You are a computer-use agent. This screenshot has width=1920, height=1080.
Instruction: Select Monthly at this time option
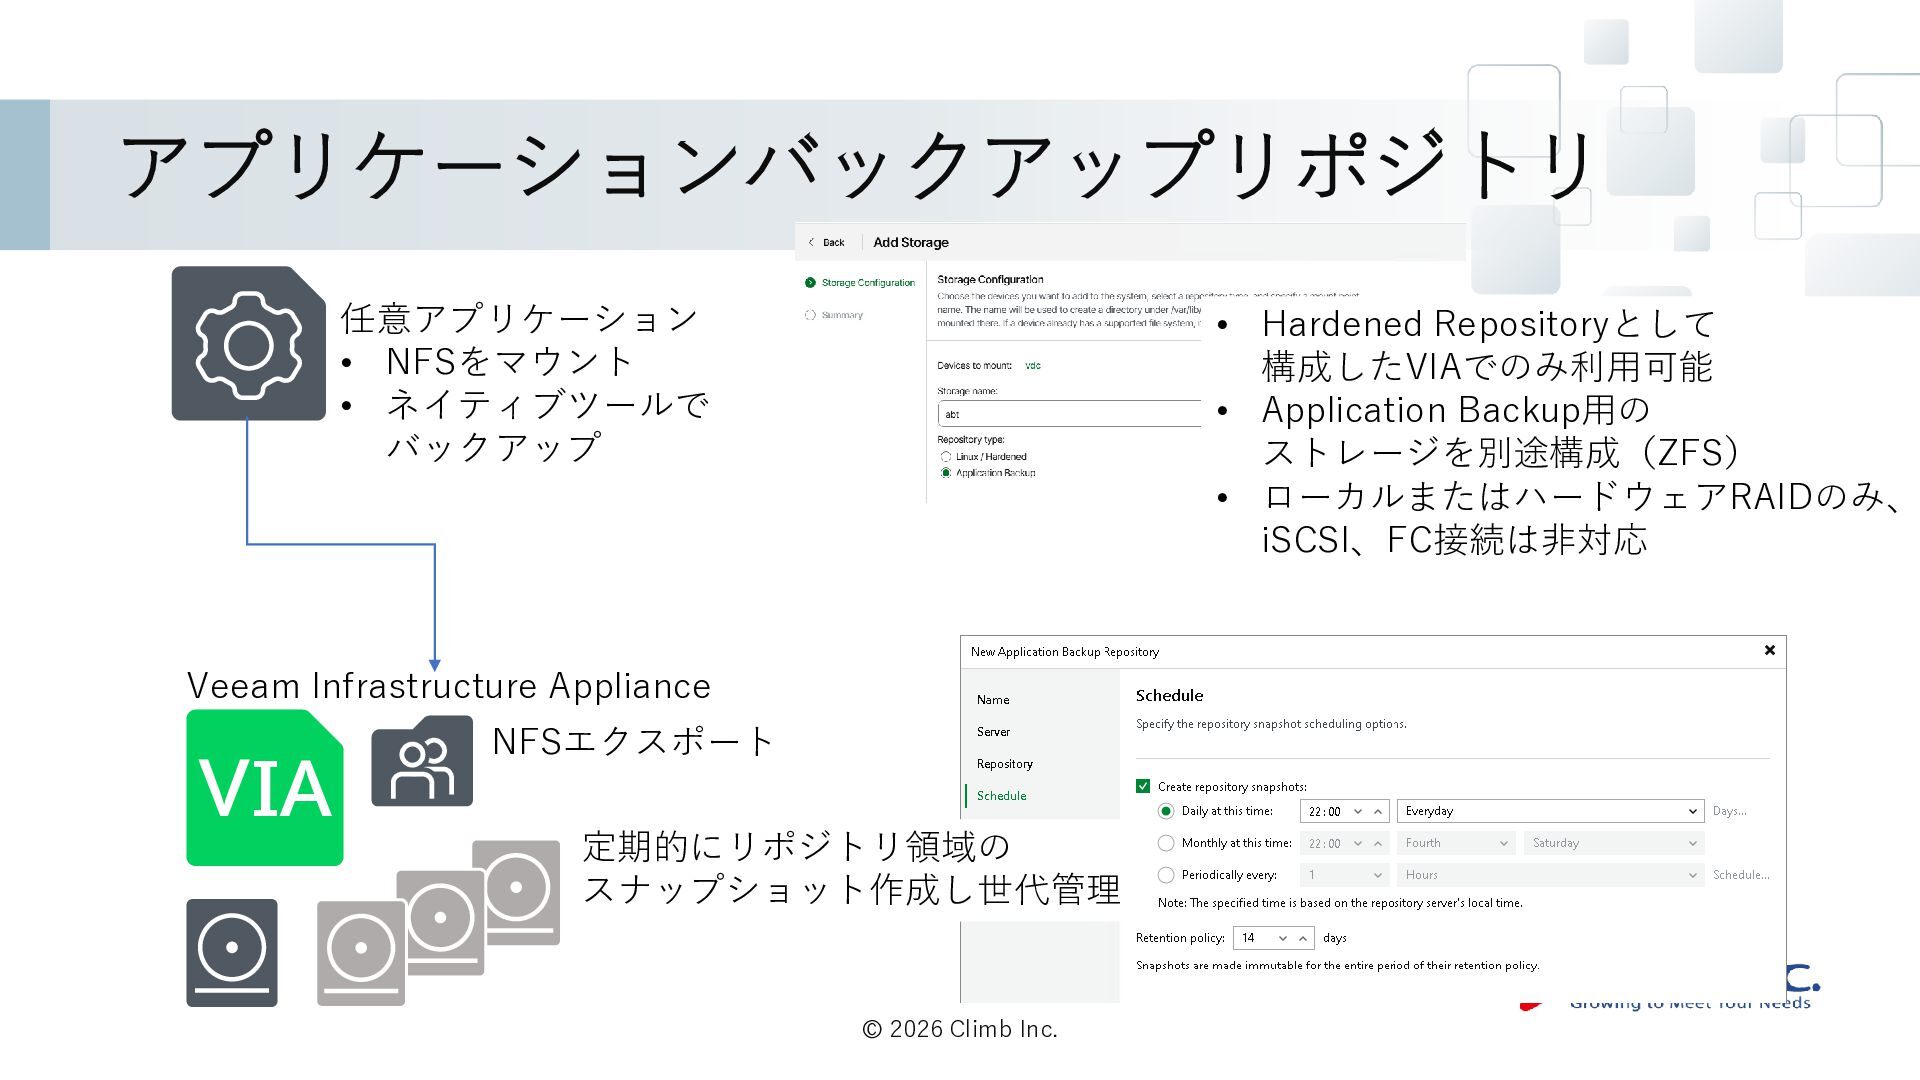(x=1166, y=843)
